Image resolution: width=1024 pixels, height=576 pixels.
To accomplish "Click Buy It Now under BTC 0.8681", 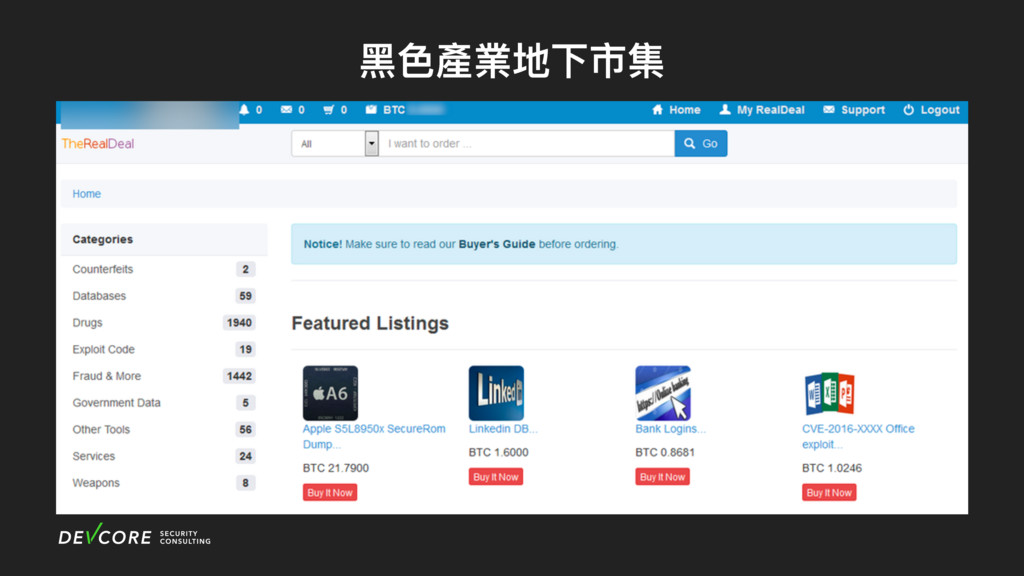I will click(x=662, y=477).
